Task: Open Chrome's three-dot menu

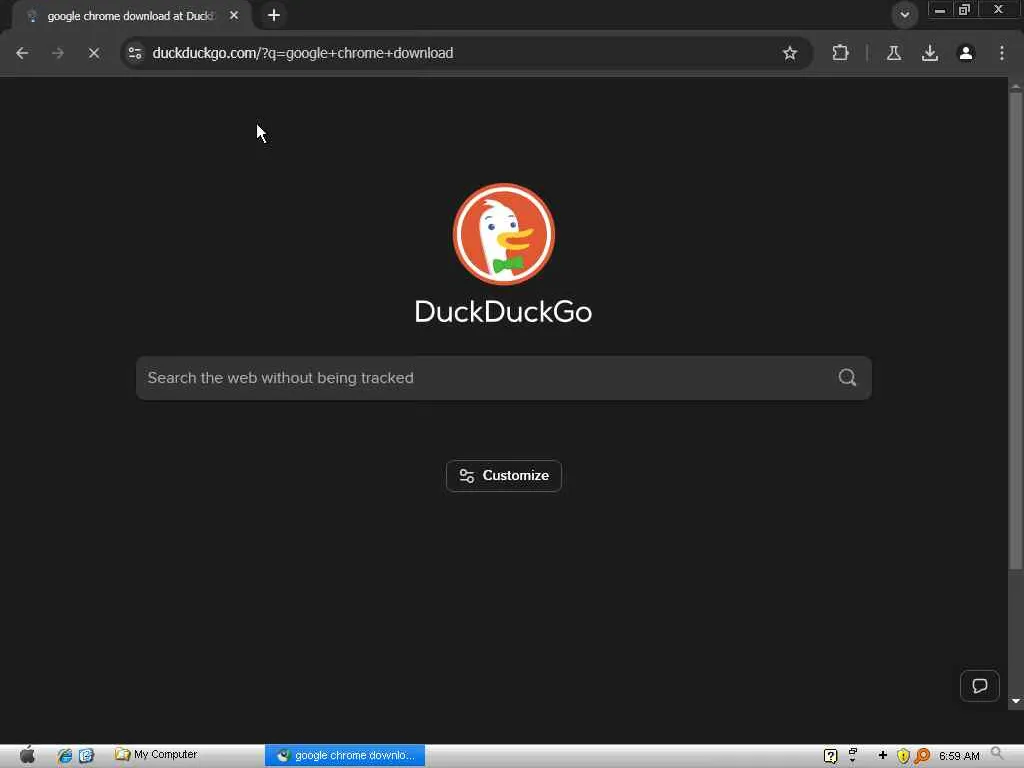Action: click(x=1002, y=53)
